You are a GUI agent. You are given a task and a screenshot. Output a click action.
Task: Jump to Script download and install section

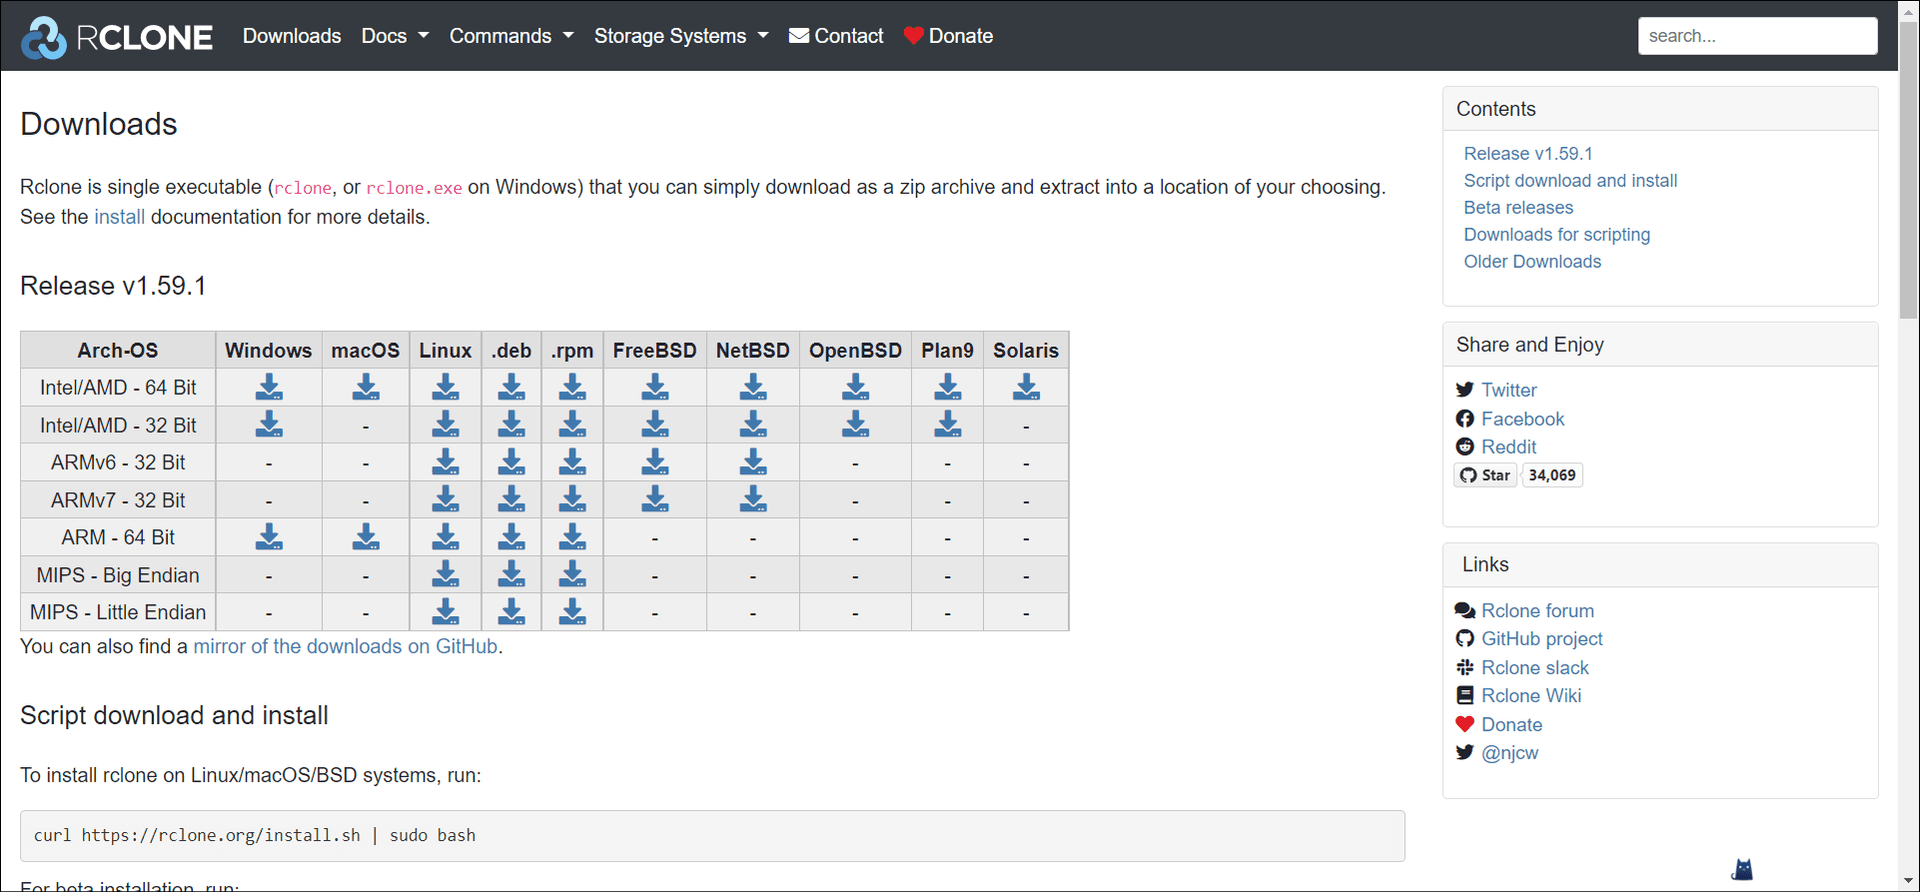[x=1570, y=181]
